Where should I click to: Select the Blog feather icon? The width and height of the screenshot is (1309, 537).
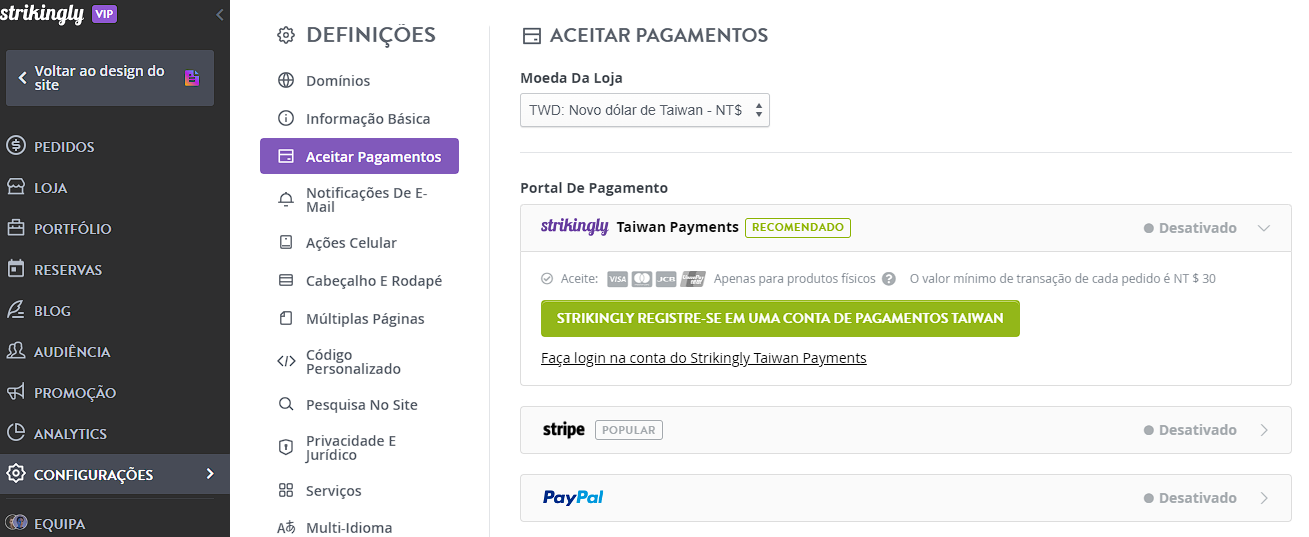tap(15, 310)
